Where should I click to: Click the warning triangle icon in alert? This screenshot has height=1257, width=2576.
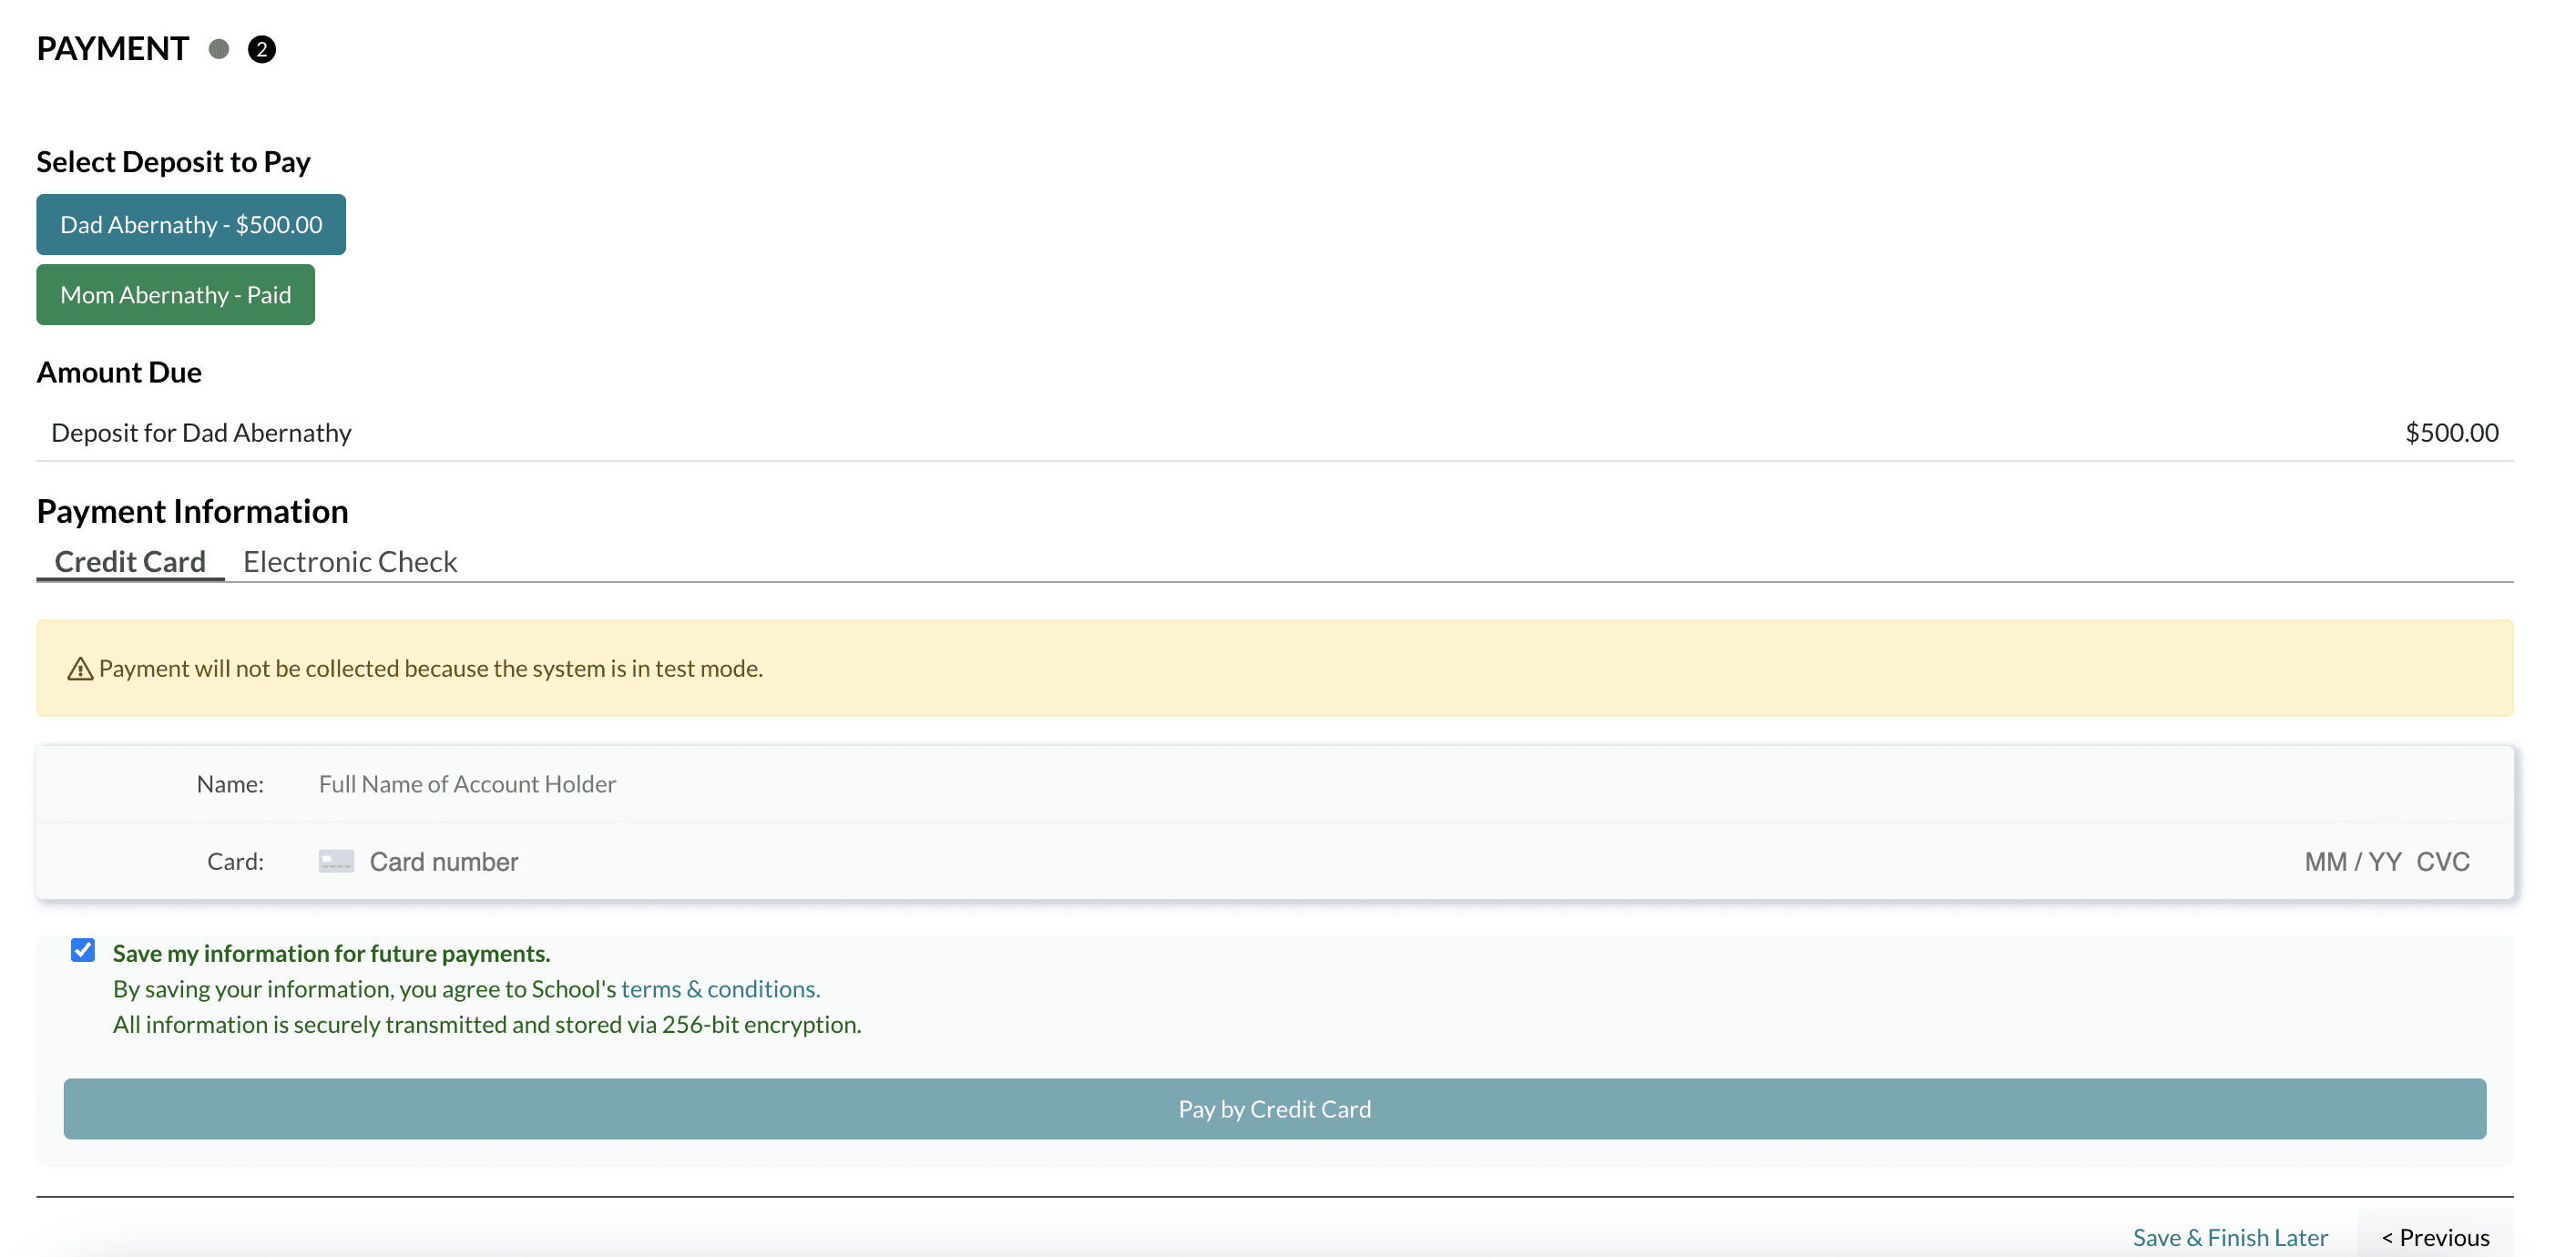80,669
